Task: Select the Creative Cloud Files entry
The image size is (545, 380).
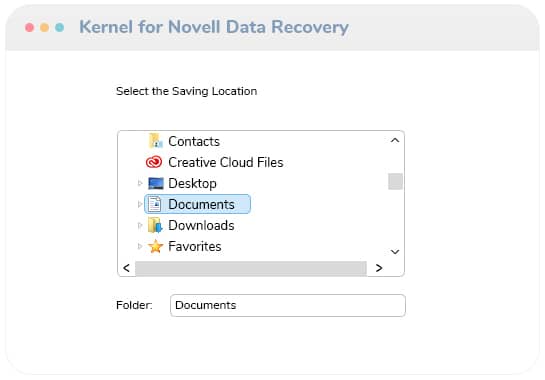Action: (226, 162)
